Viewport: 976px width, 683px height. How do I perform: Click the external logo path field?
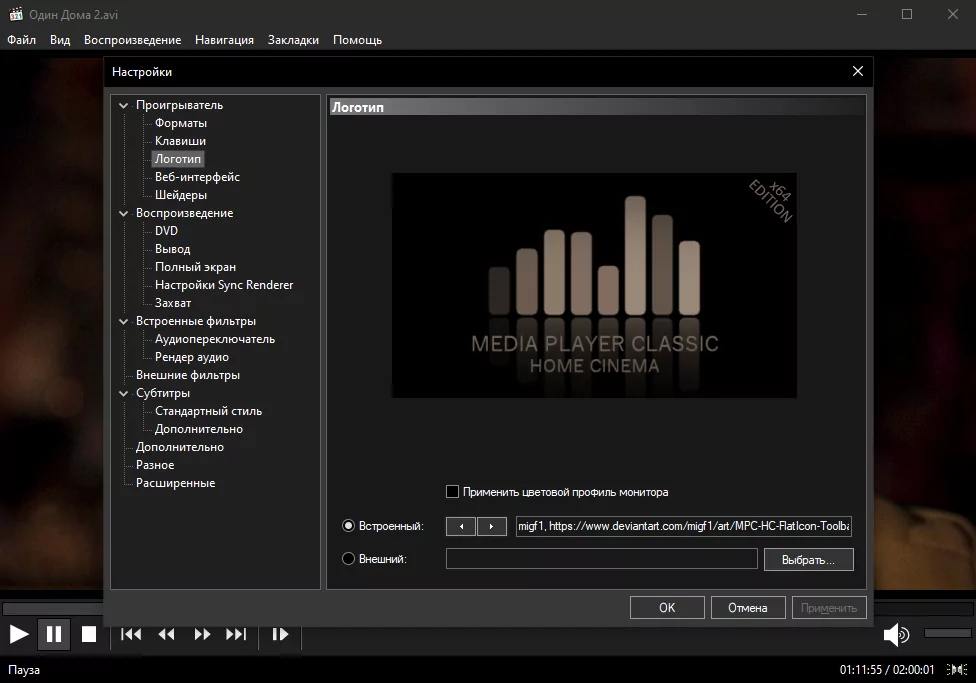601,559
